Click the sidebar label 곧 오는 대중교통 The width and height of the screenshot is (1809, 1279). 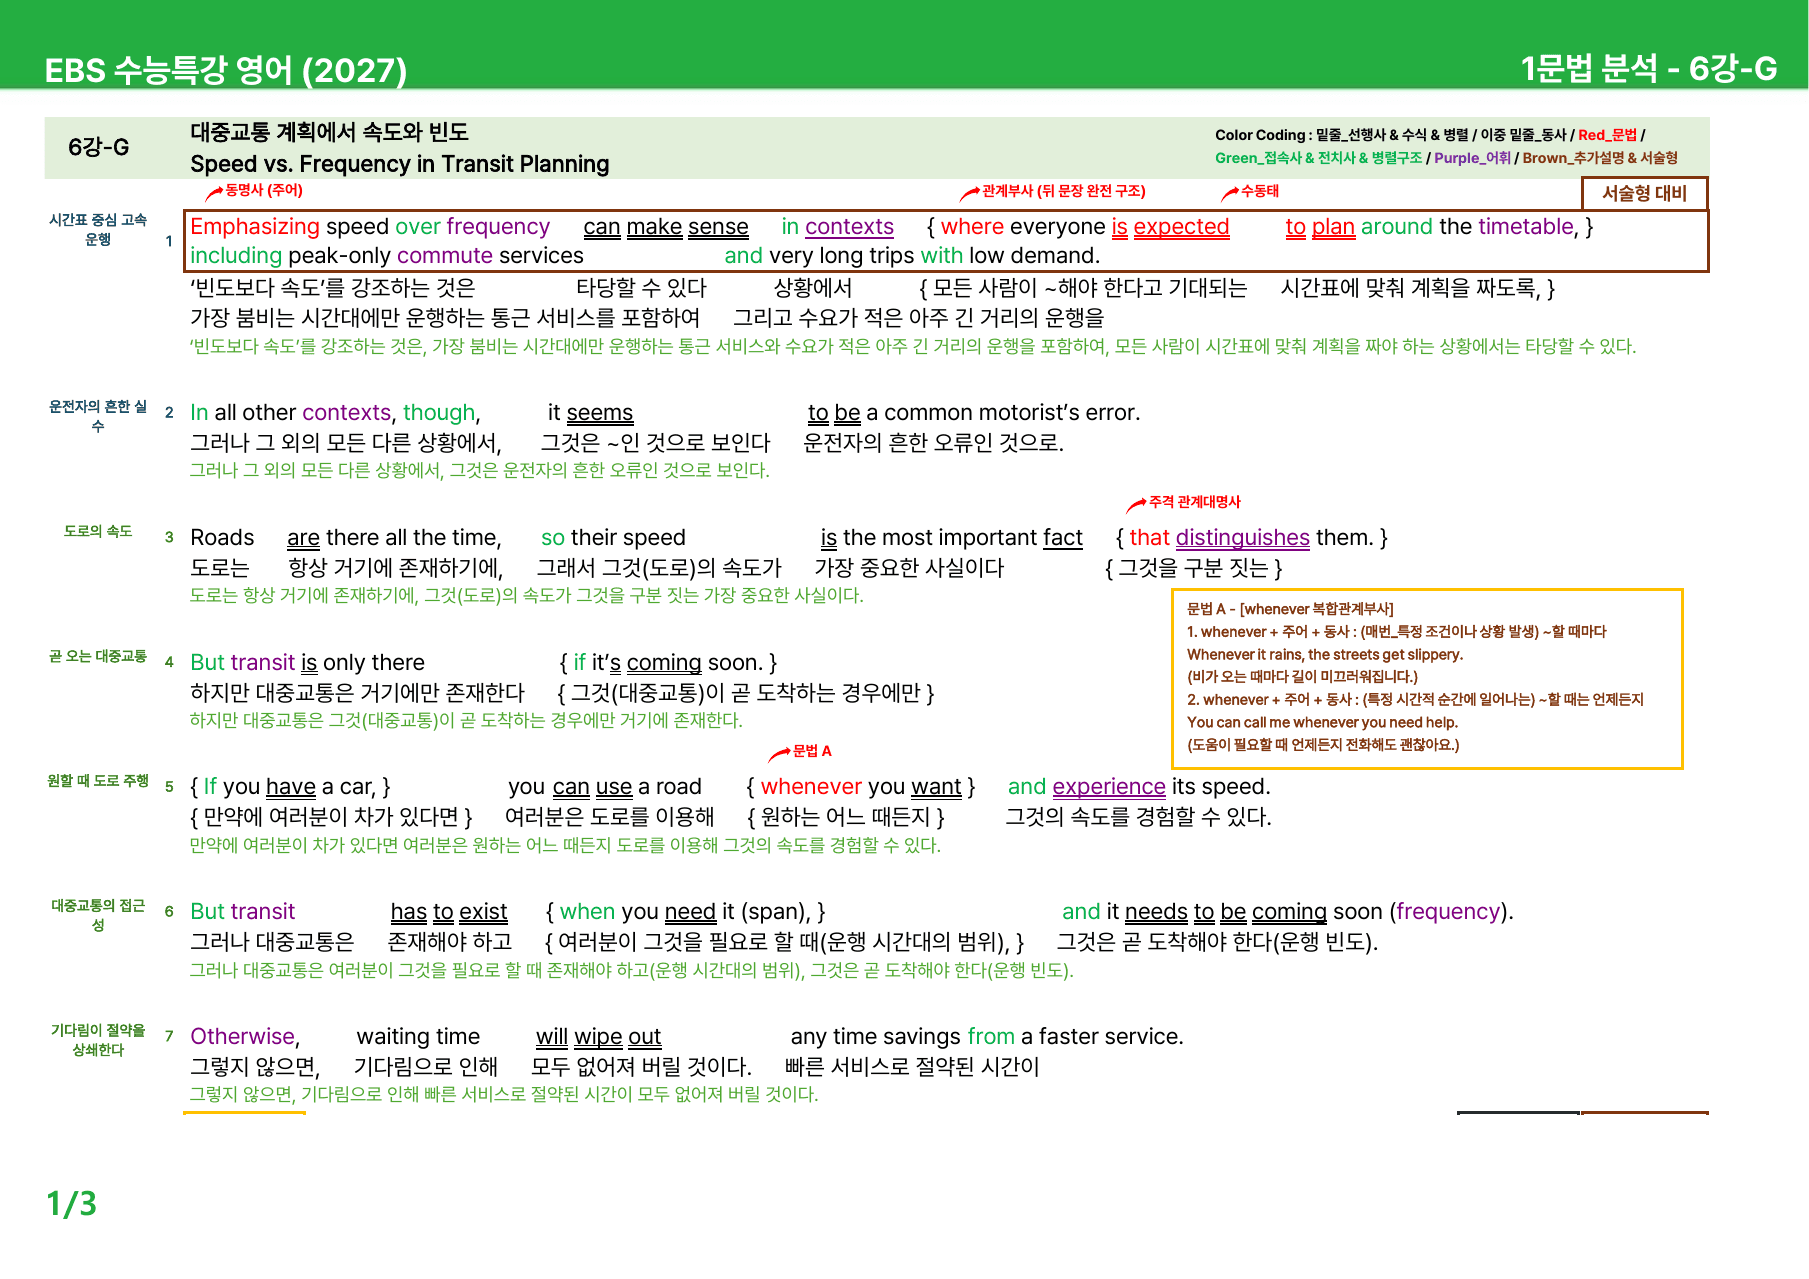(x=98, y=656)
